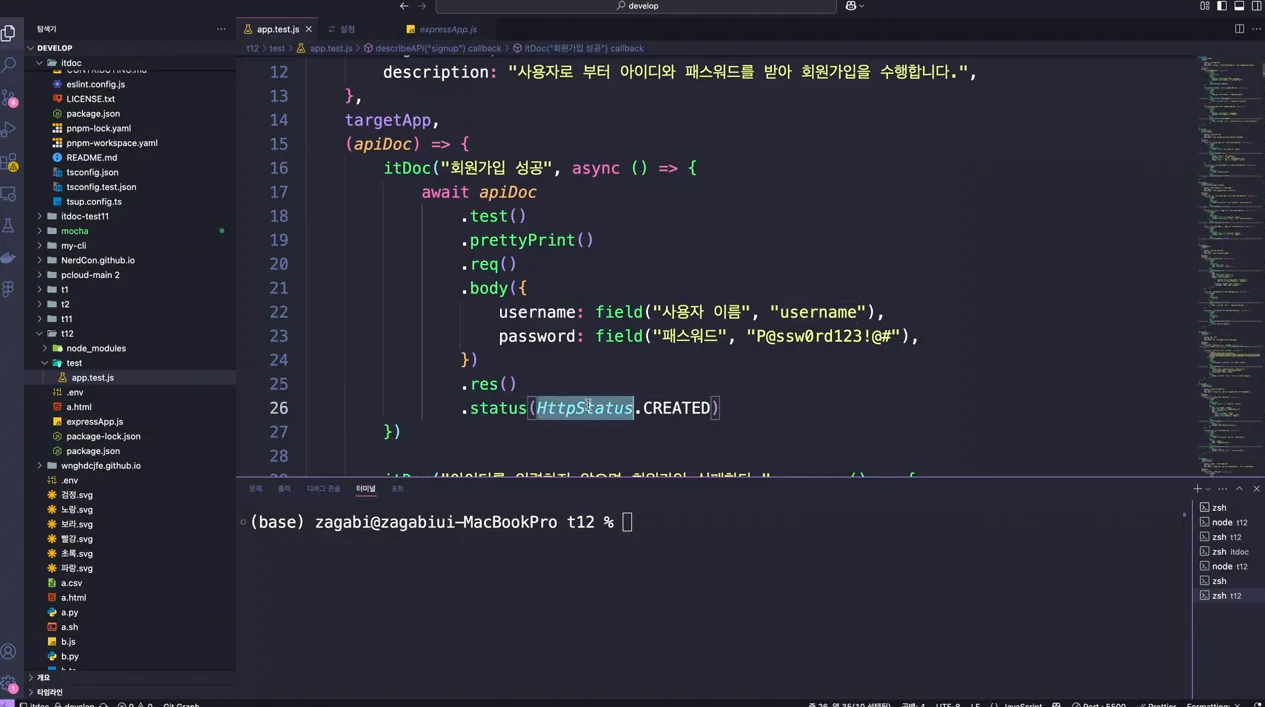
Task: Maximize the panel with up chevron
Action: point(1239,488)
